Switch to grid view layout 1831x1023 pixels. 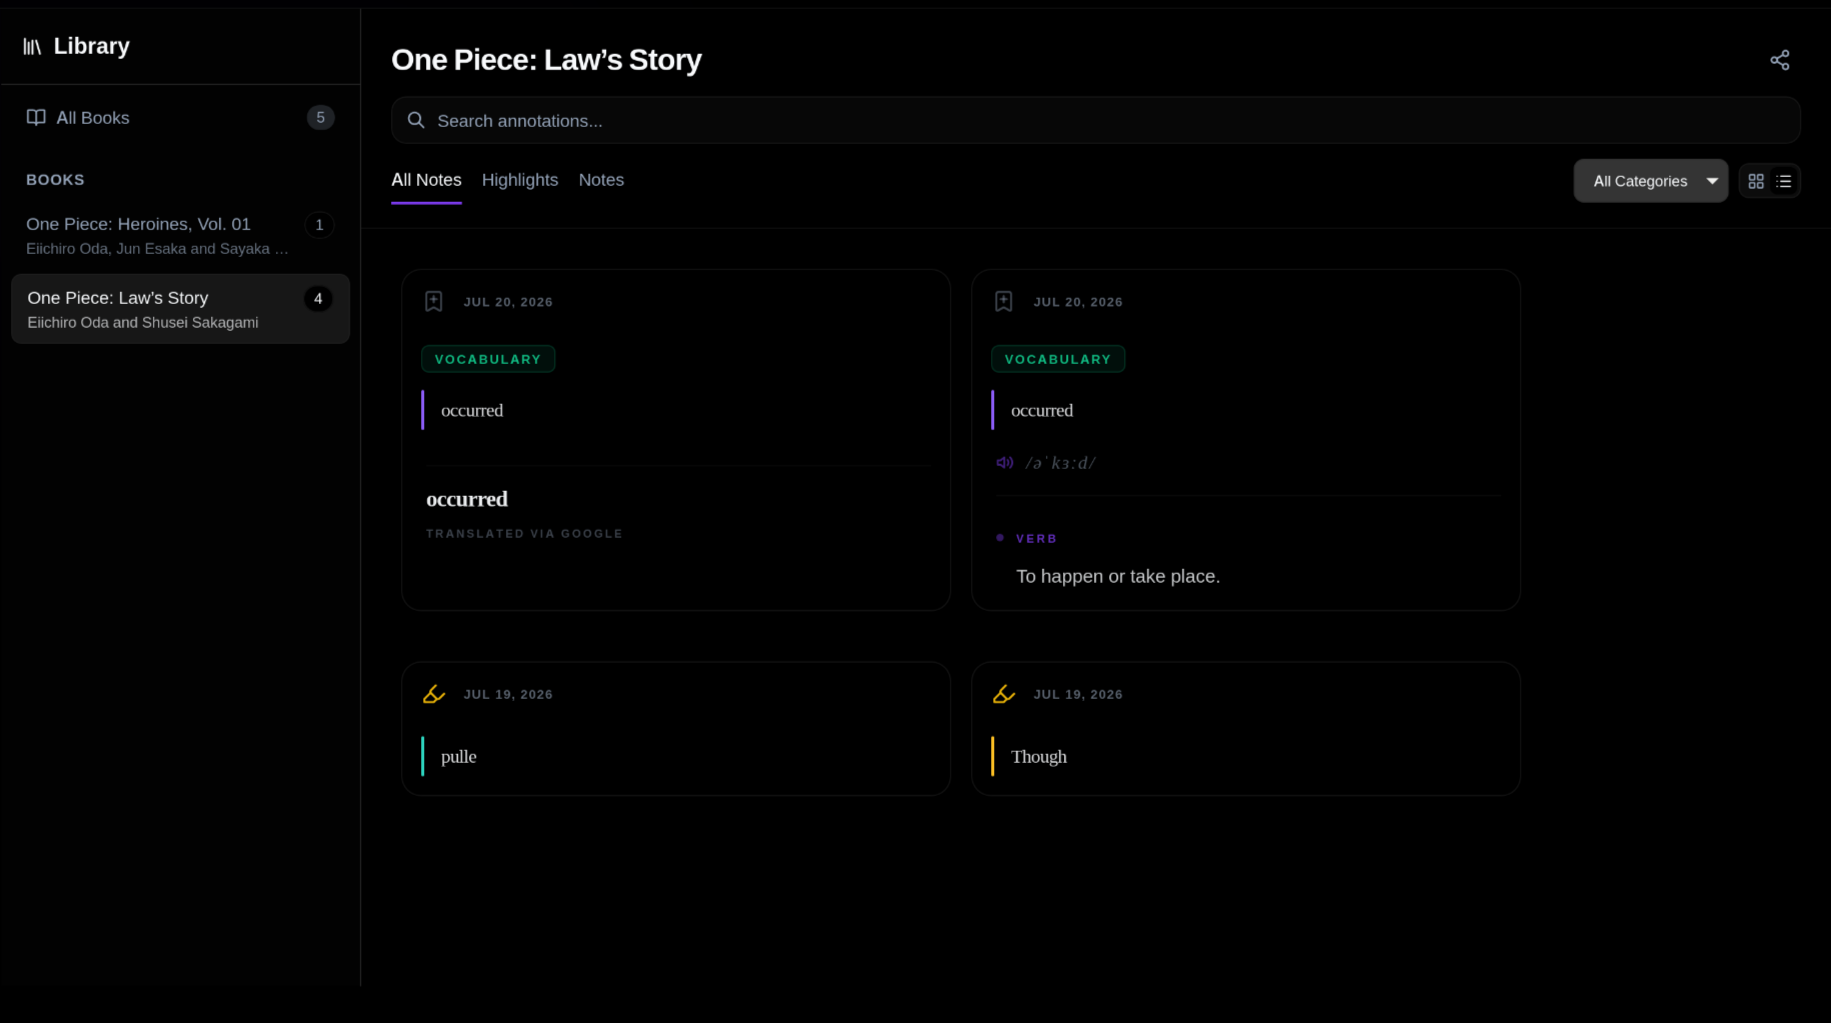tap(1755, 181)
